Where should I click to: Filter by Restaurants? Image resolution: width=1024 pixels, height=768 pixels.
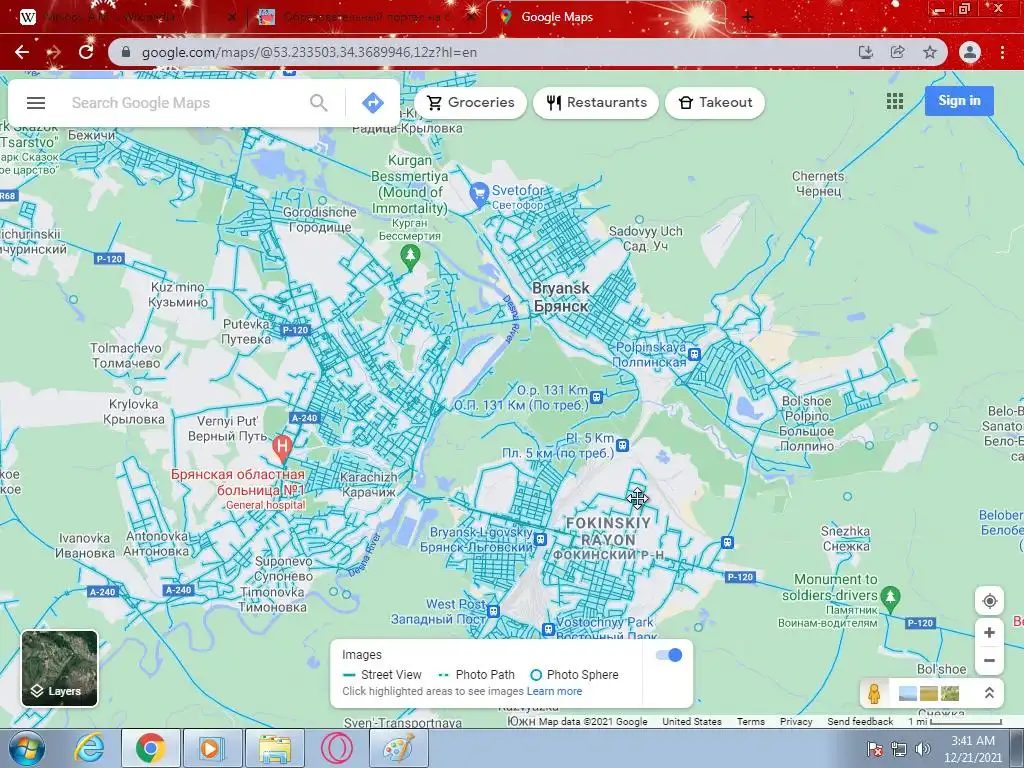[596, 103]
